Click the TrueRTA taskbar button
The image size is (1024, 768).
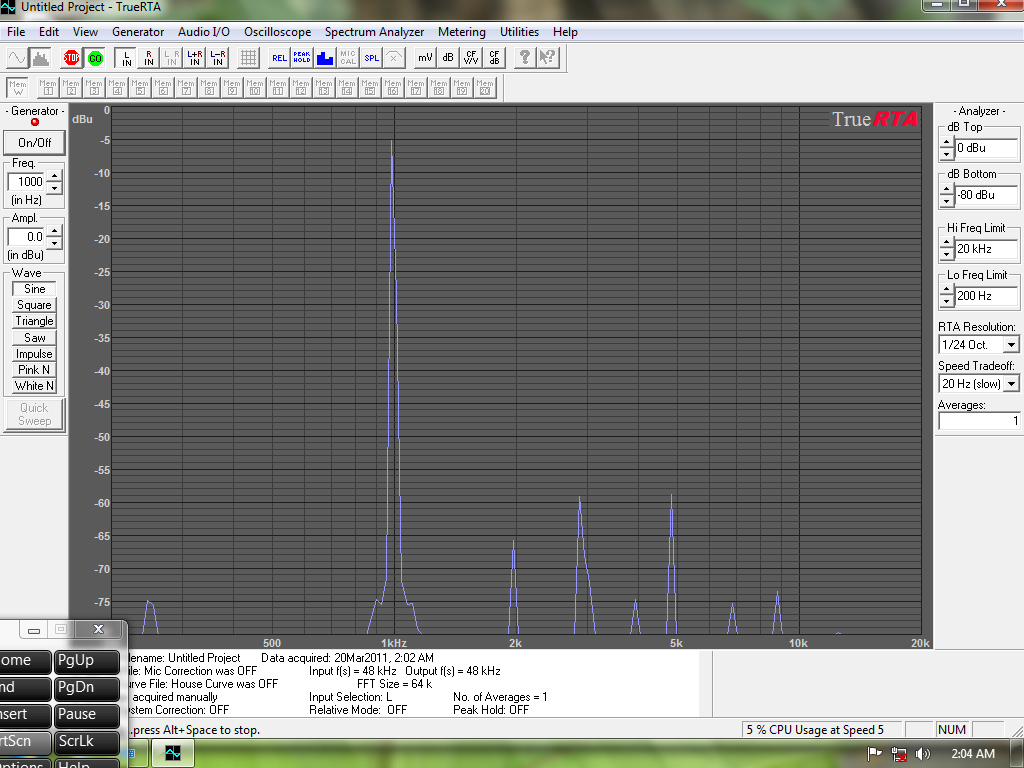tap(173, 754)
